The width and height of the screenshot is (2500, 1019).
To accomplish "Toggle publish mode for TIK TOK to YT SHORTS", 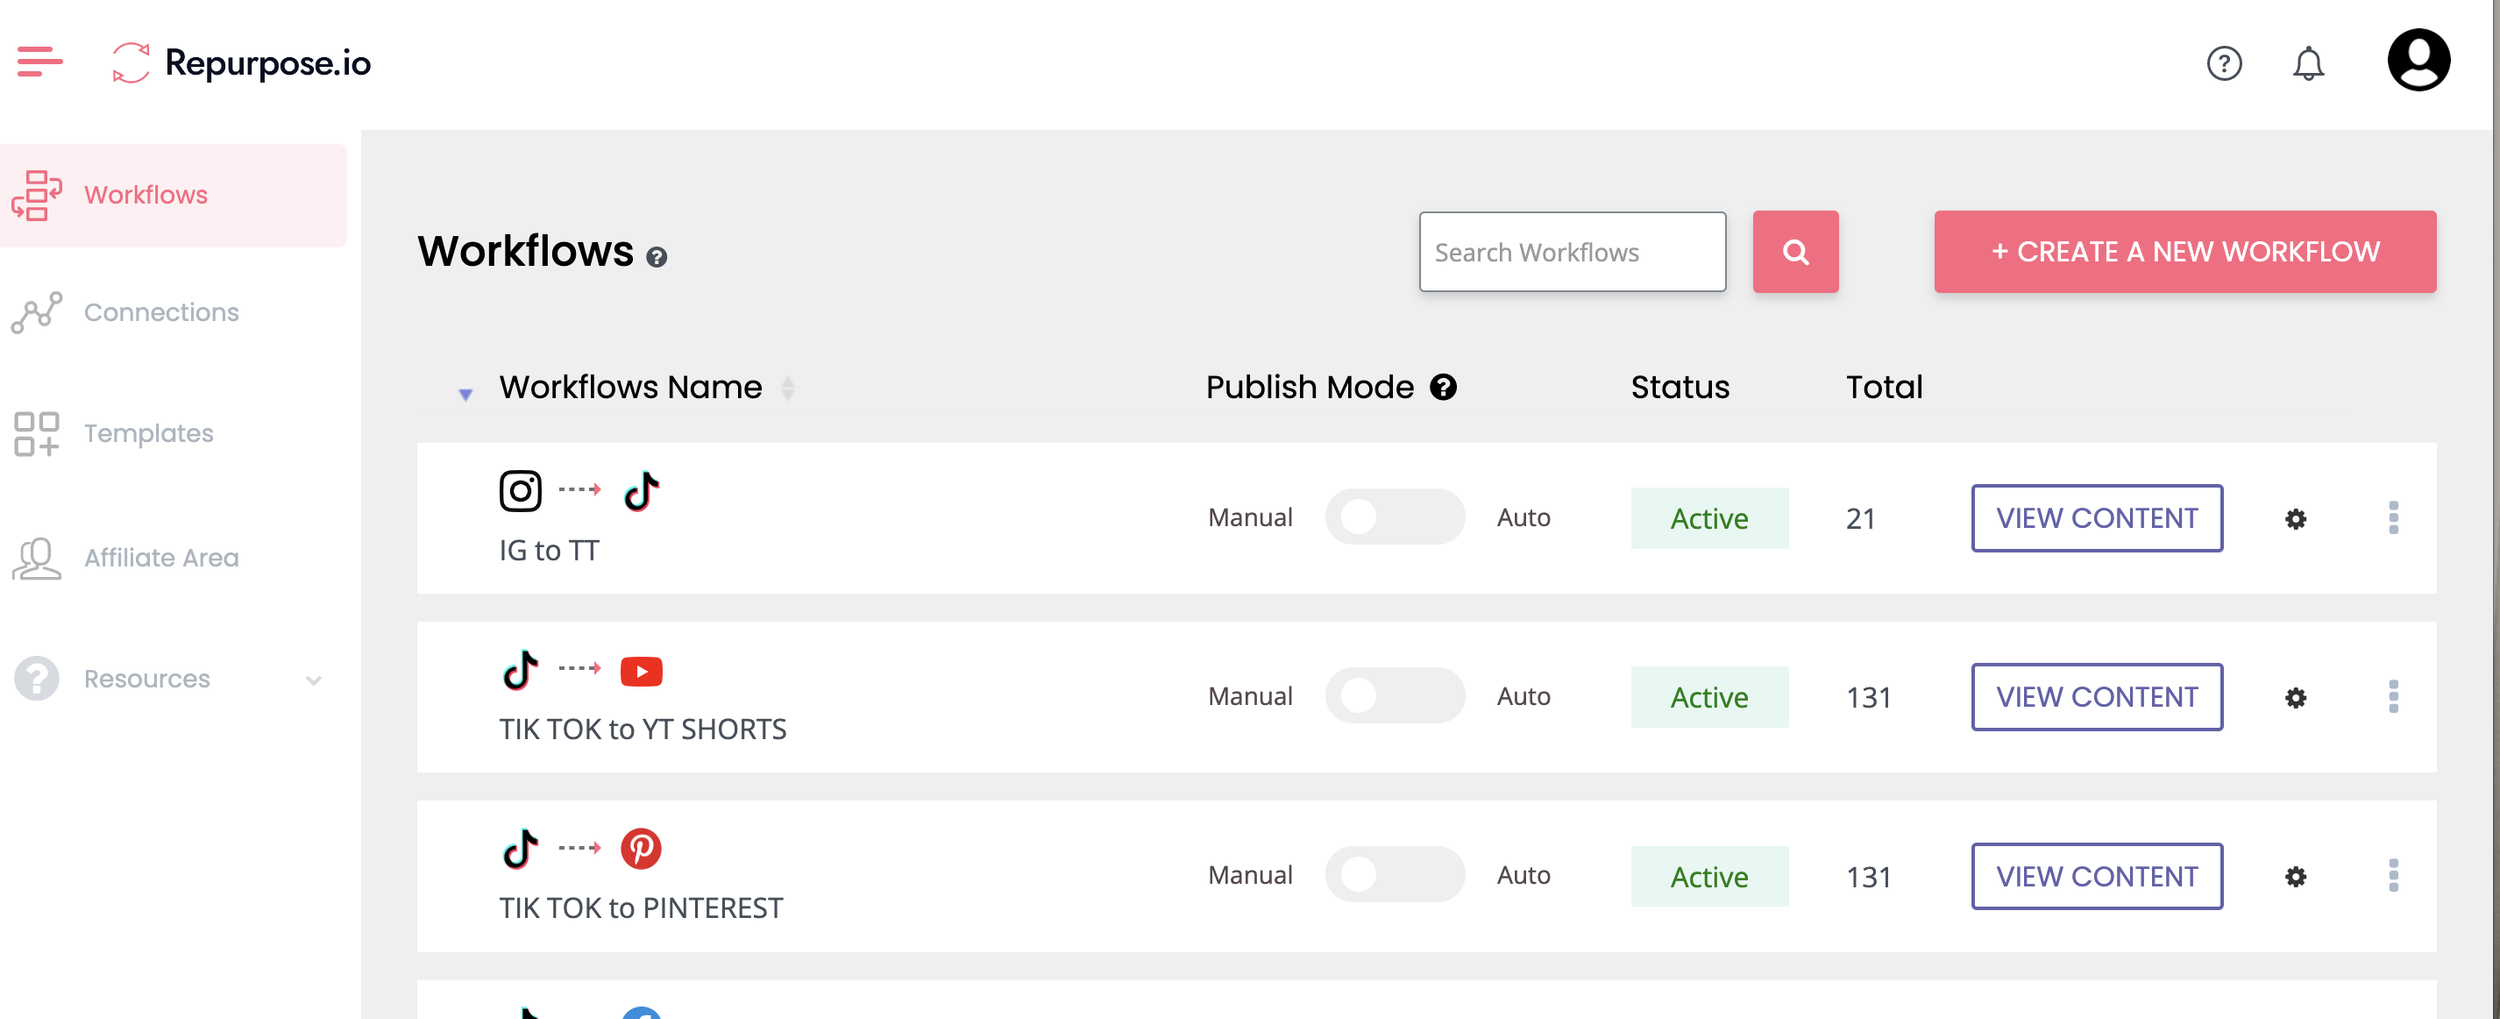I will tap(1395, 696).
